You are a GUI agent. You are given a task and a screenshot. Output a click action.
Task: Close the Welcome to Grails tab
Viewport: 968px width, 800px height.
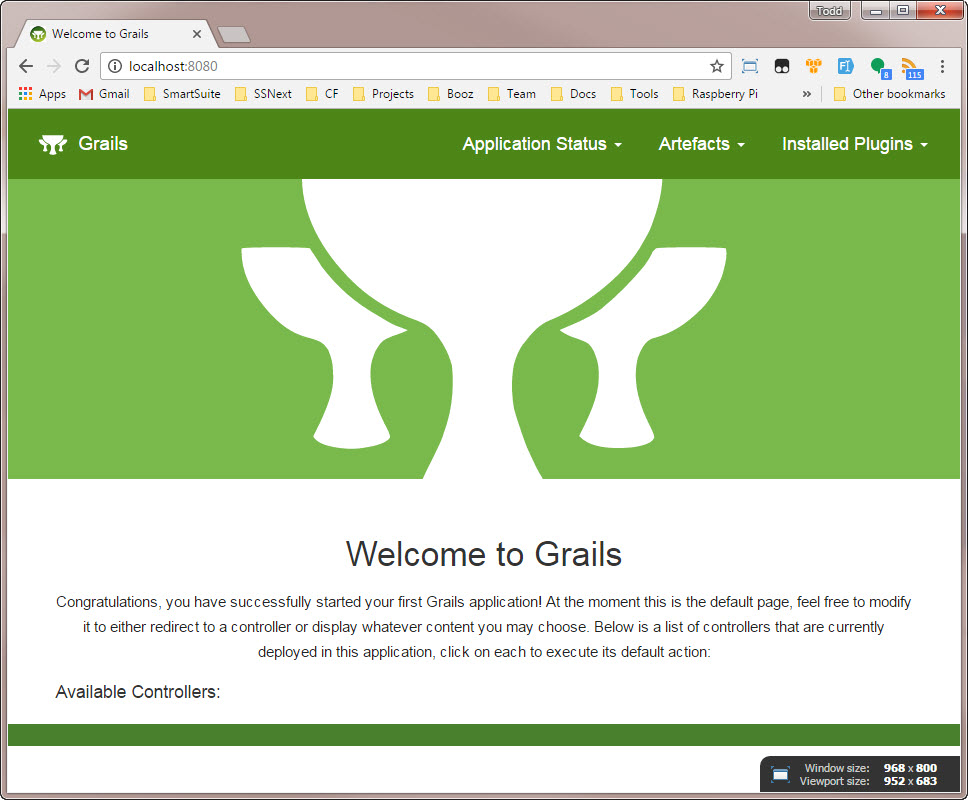coord(197,34)
